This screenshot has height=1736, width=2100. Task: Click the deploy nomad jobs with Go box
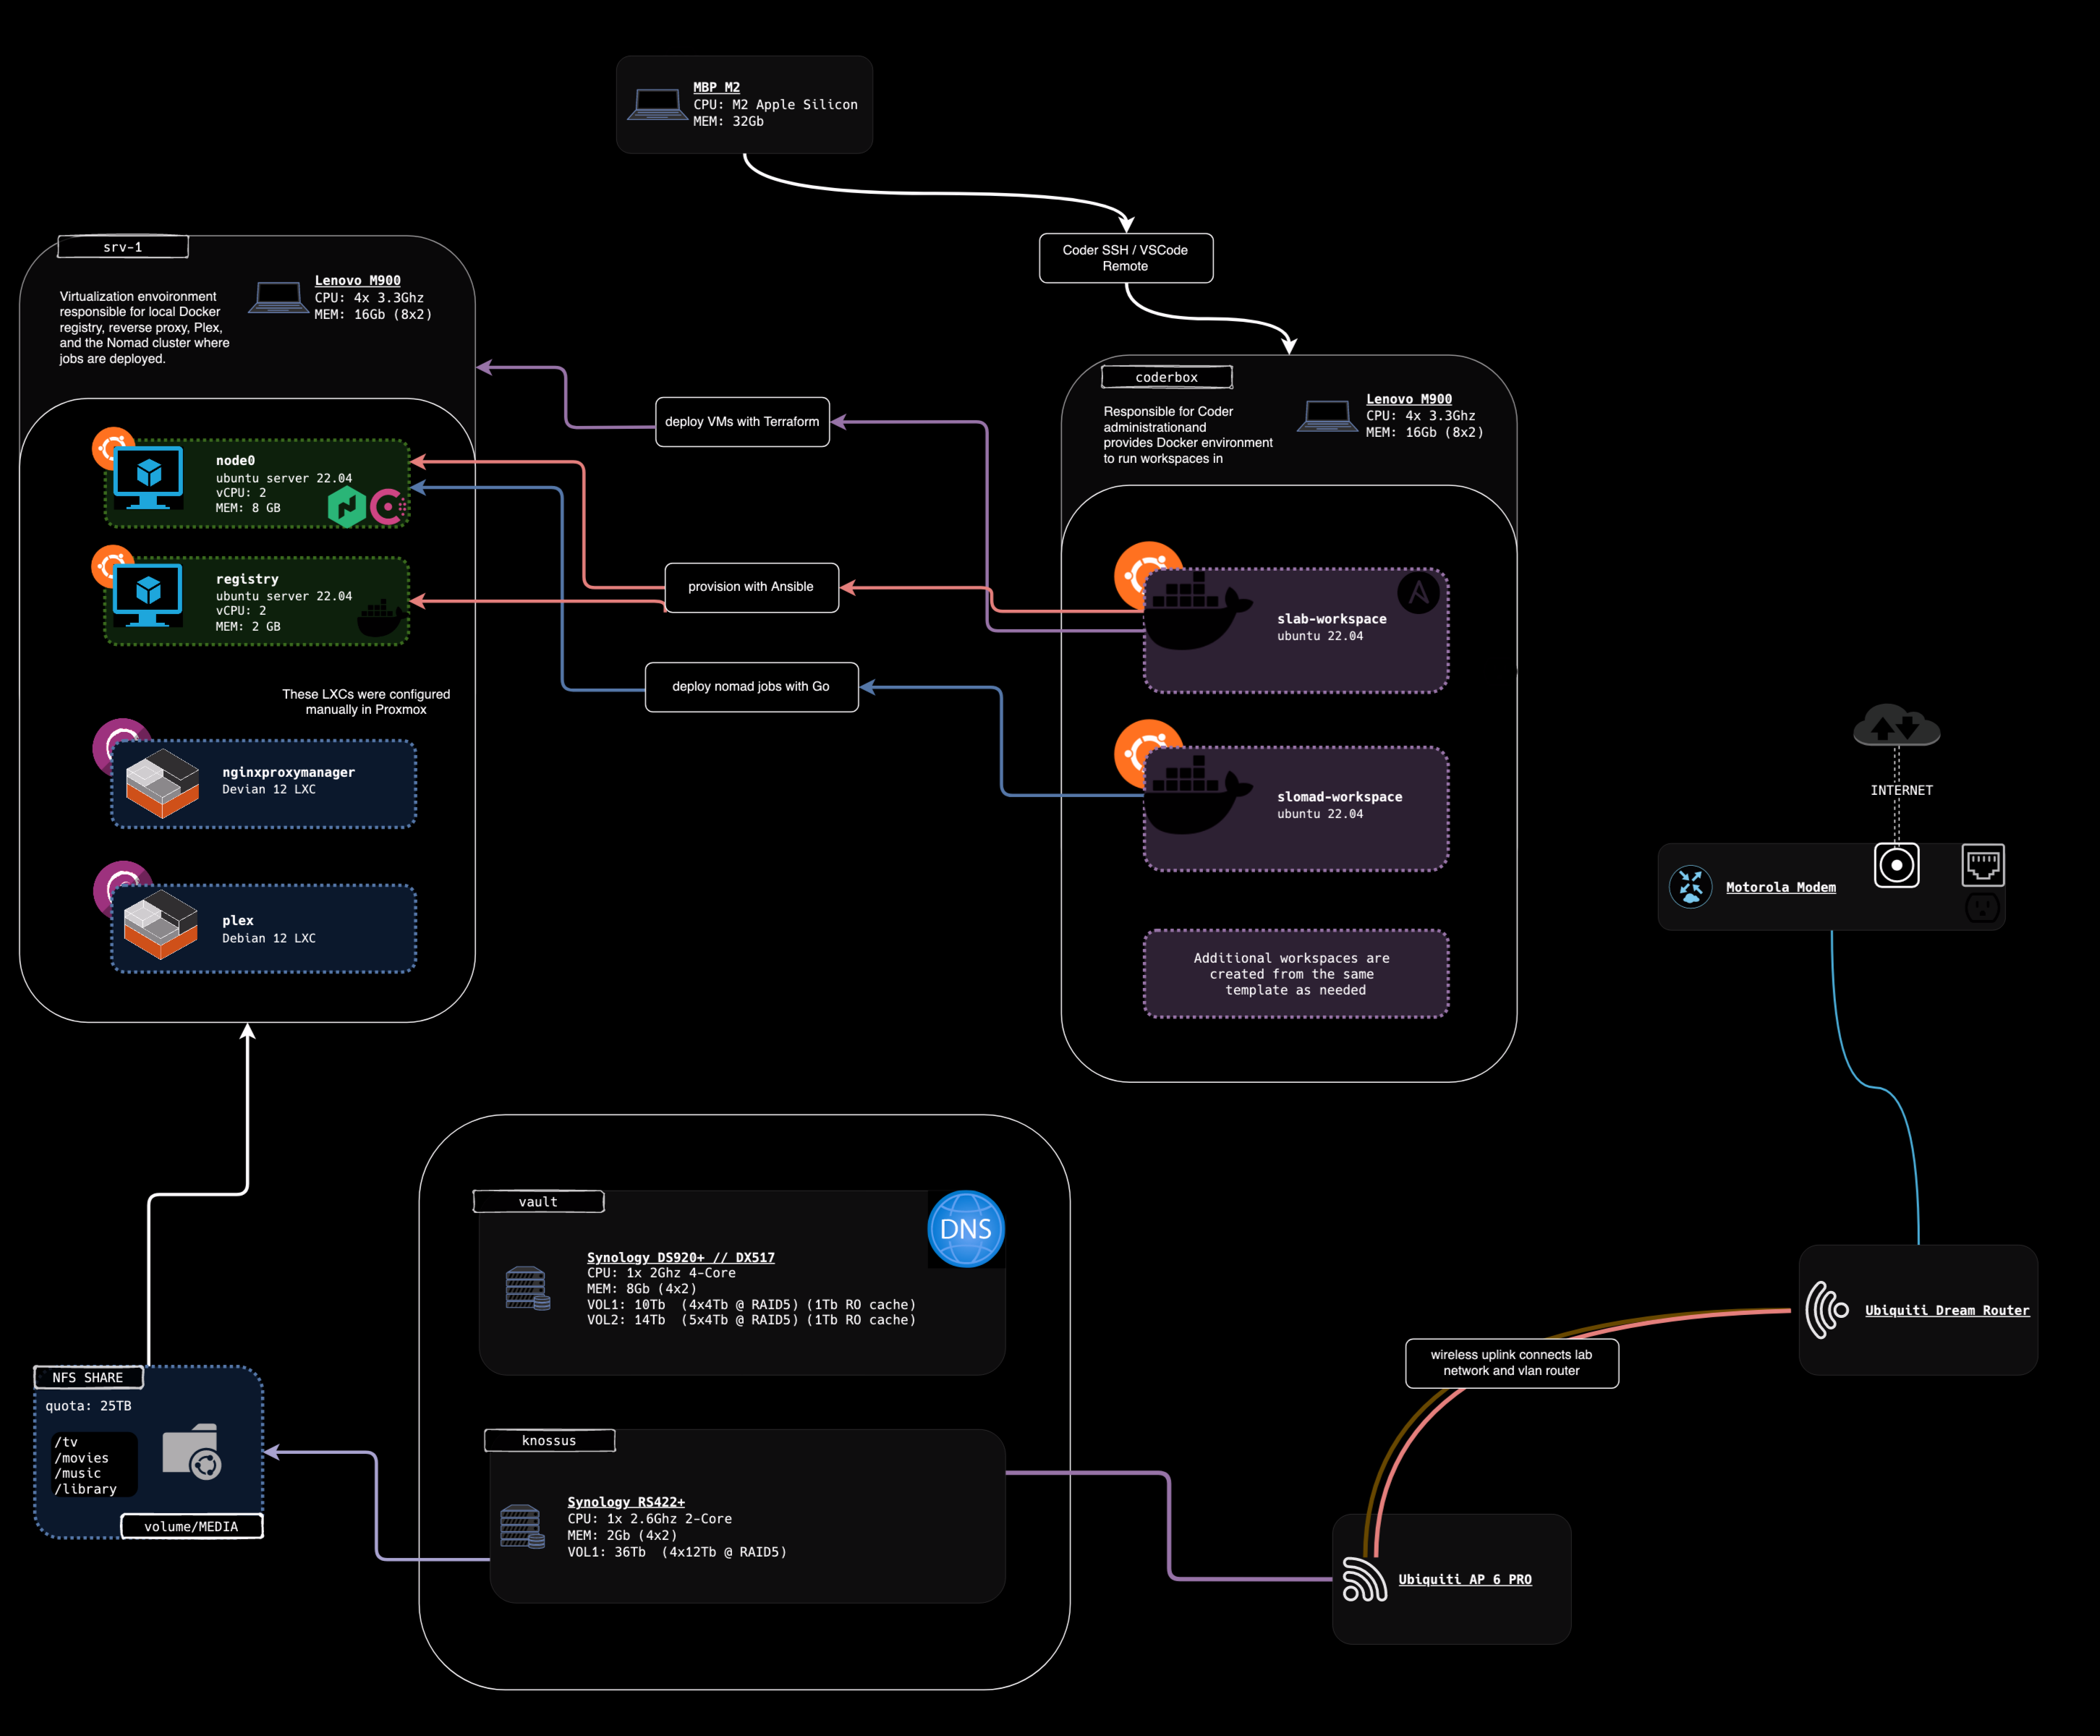click(x=751, y=687)
